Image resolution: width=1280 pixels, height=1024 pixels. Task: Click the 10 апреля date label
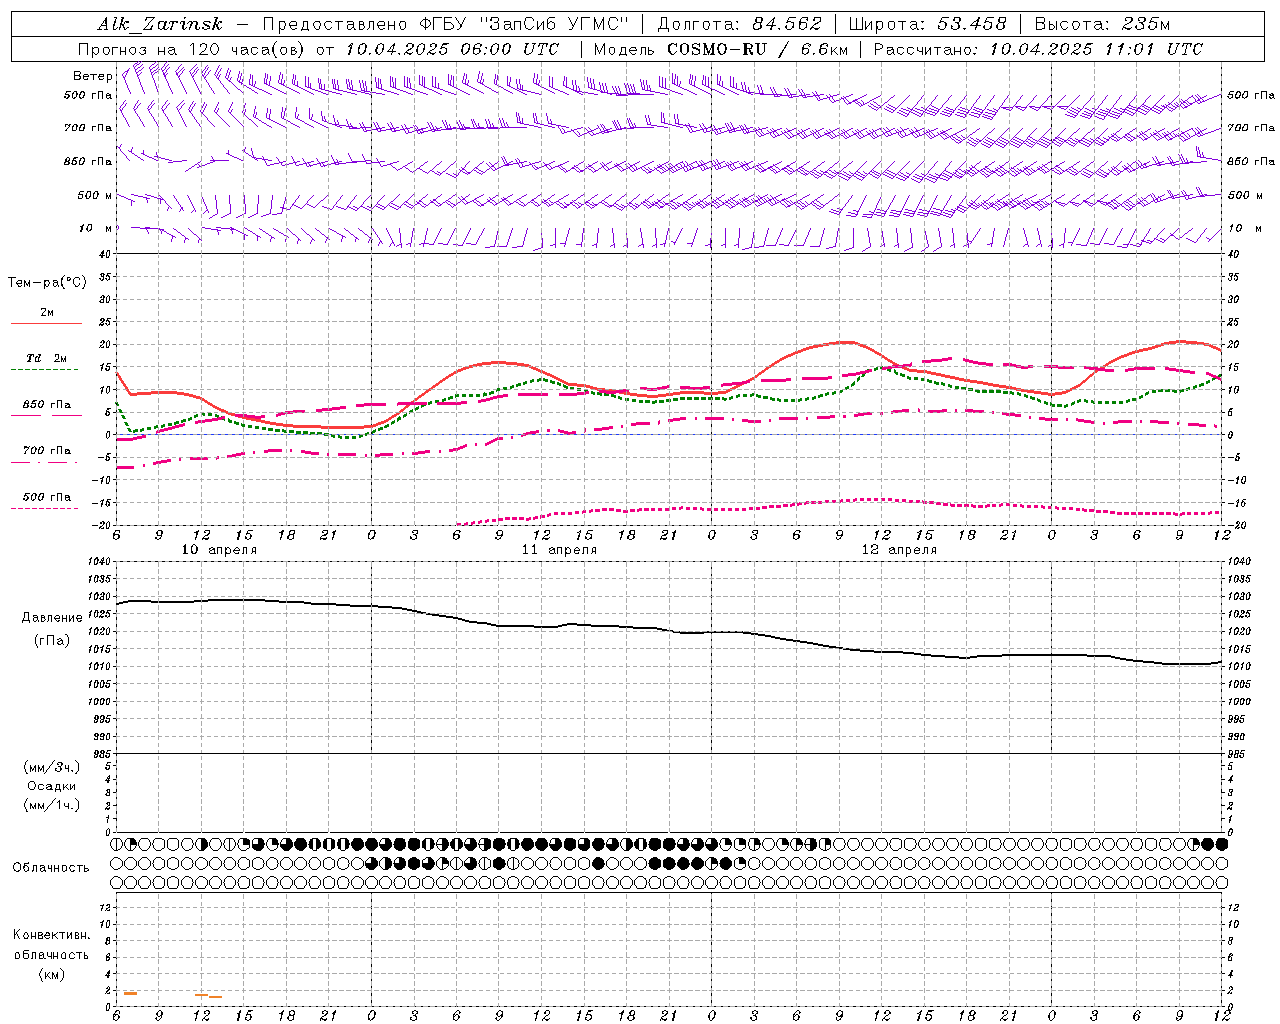[219, 550]
